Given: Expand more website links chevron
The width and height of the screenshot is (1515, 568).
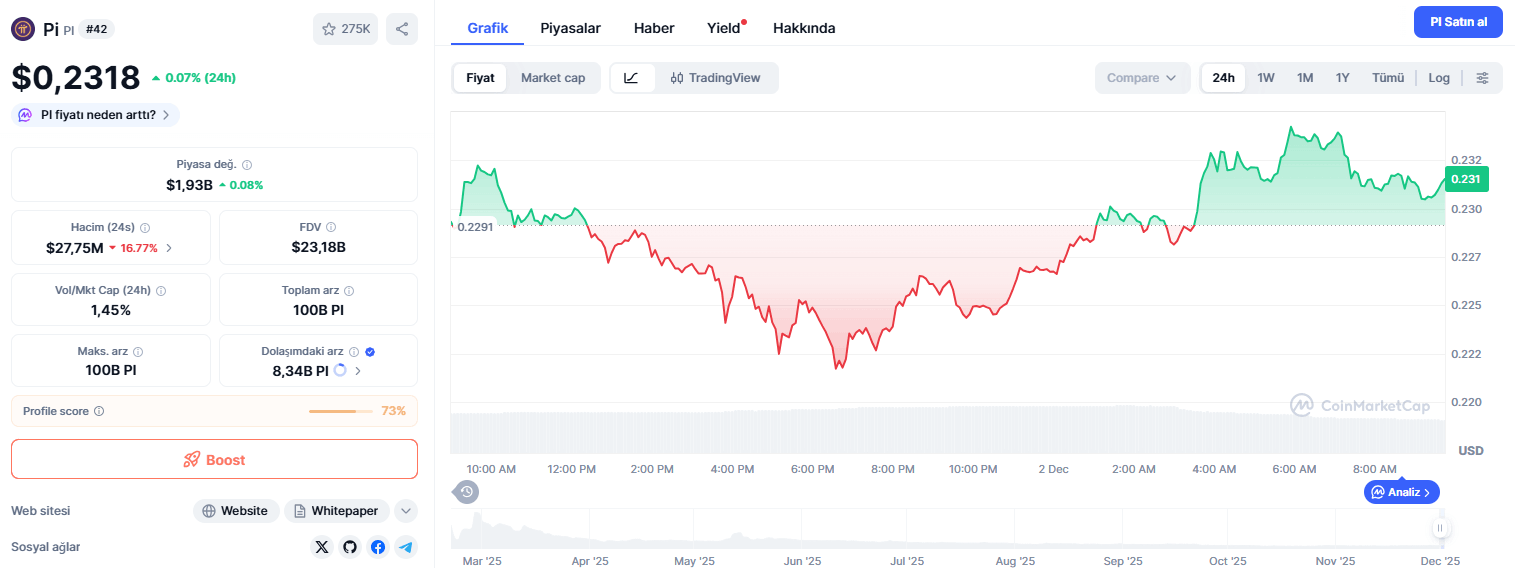Looking at the screenshot, I should point(406,511).
